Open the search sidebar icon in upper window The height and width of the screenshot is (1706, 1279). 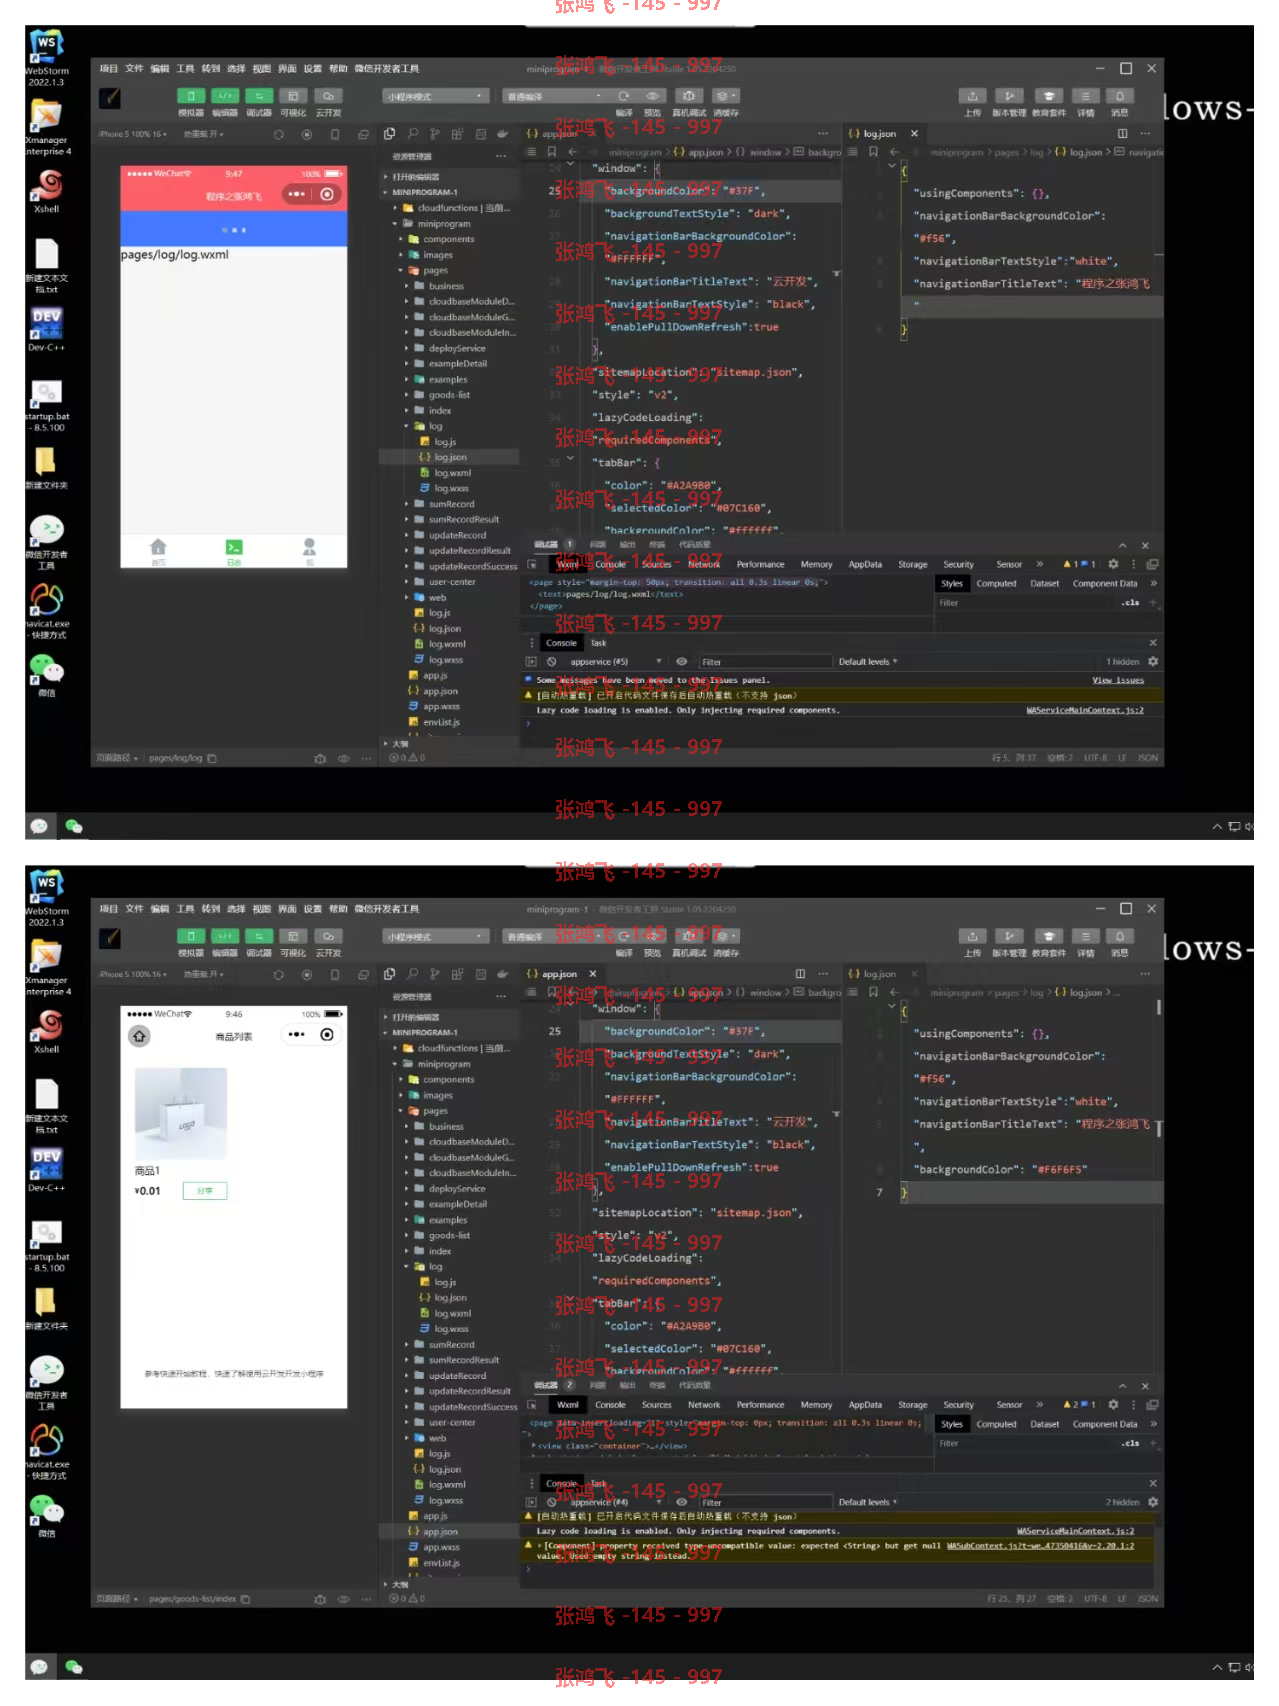click(412, 134)
